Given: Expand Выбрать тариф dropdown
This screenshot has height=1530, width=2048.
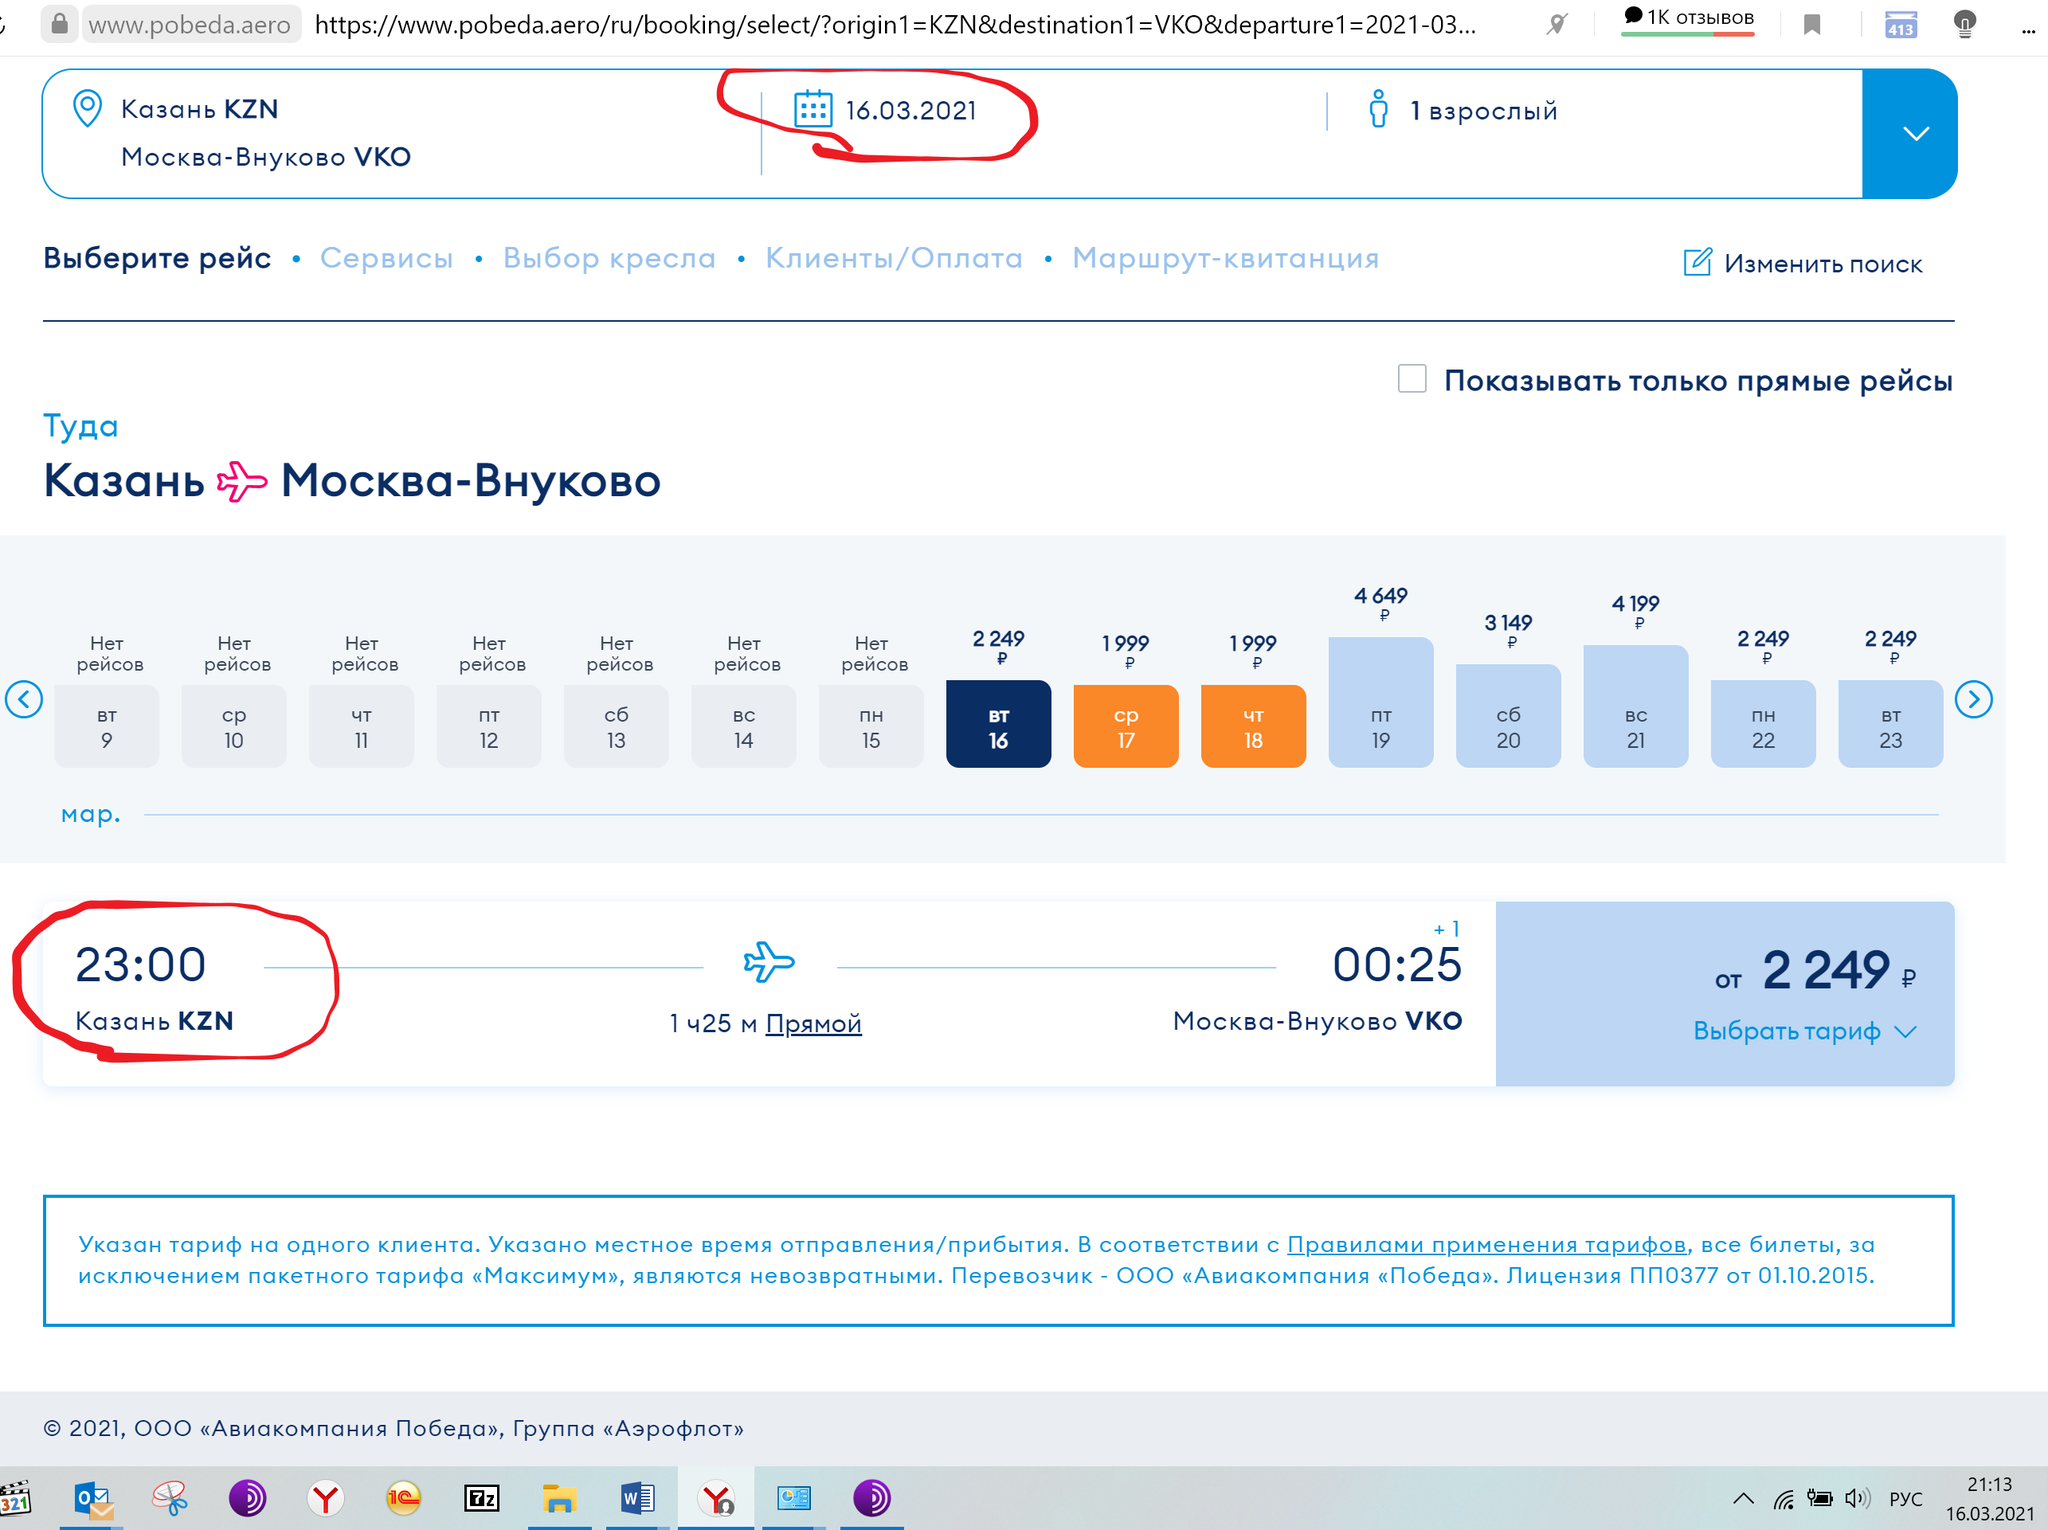Looking at the screenshot, I should (x=1804, y=1031).
